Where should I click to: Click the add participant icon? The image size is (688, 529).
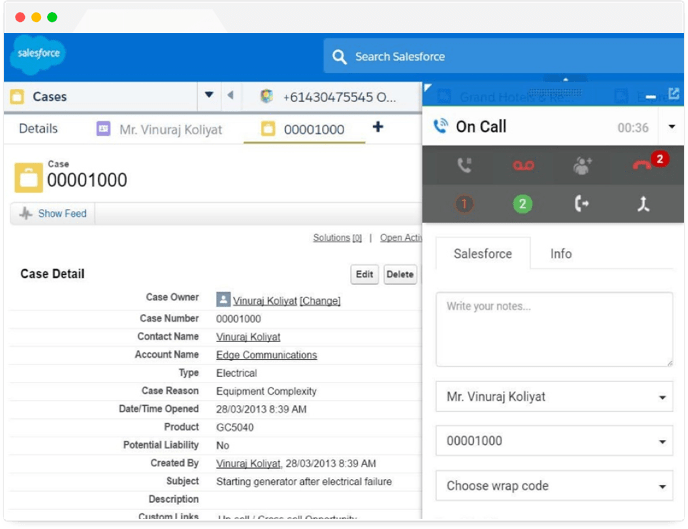click(x=582, y=166)
